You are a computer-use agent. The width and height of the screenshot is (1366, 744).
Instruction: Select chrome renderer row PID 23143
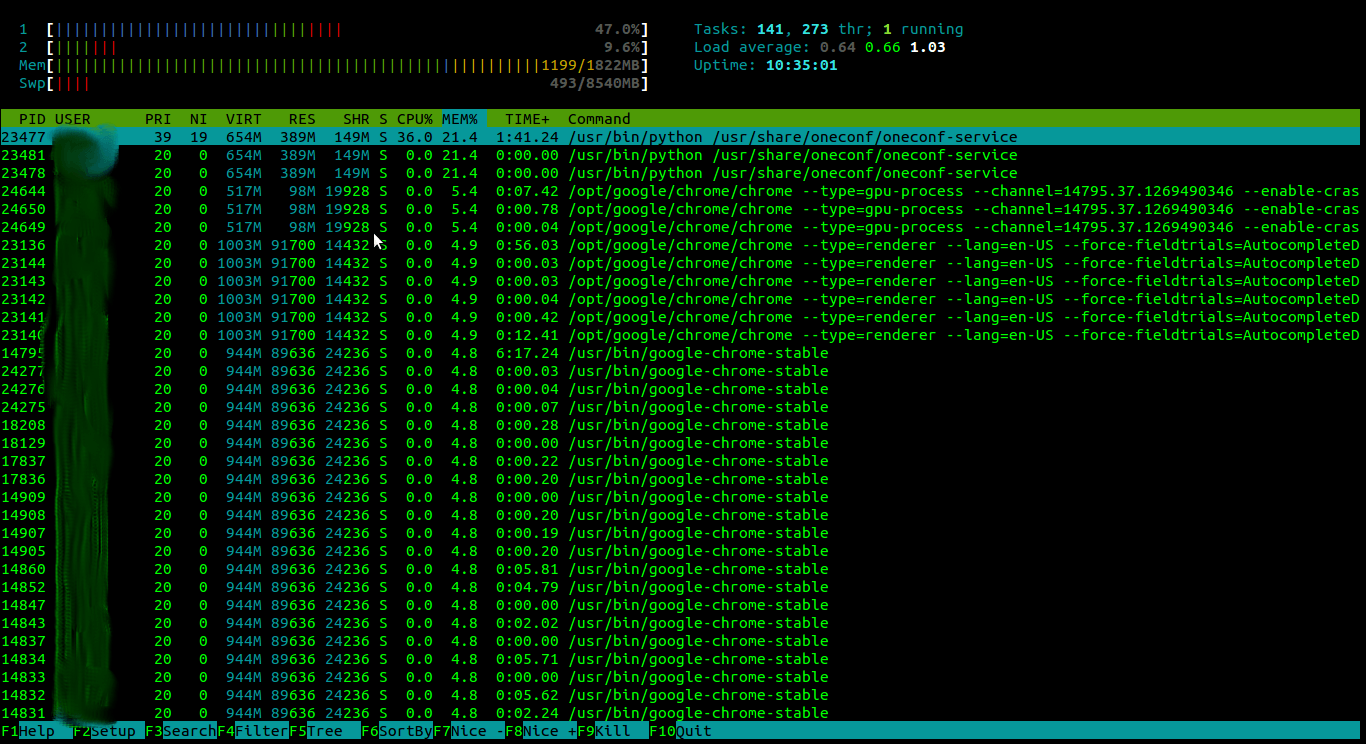tap(680, 281)
